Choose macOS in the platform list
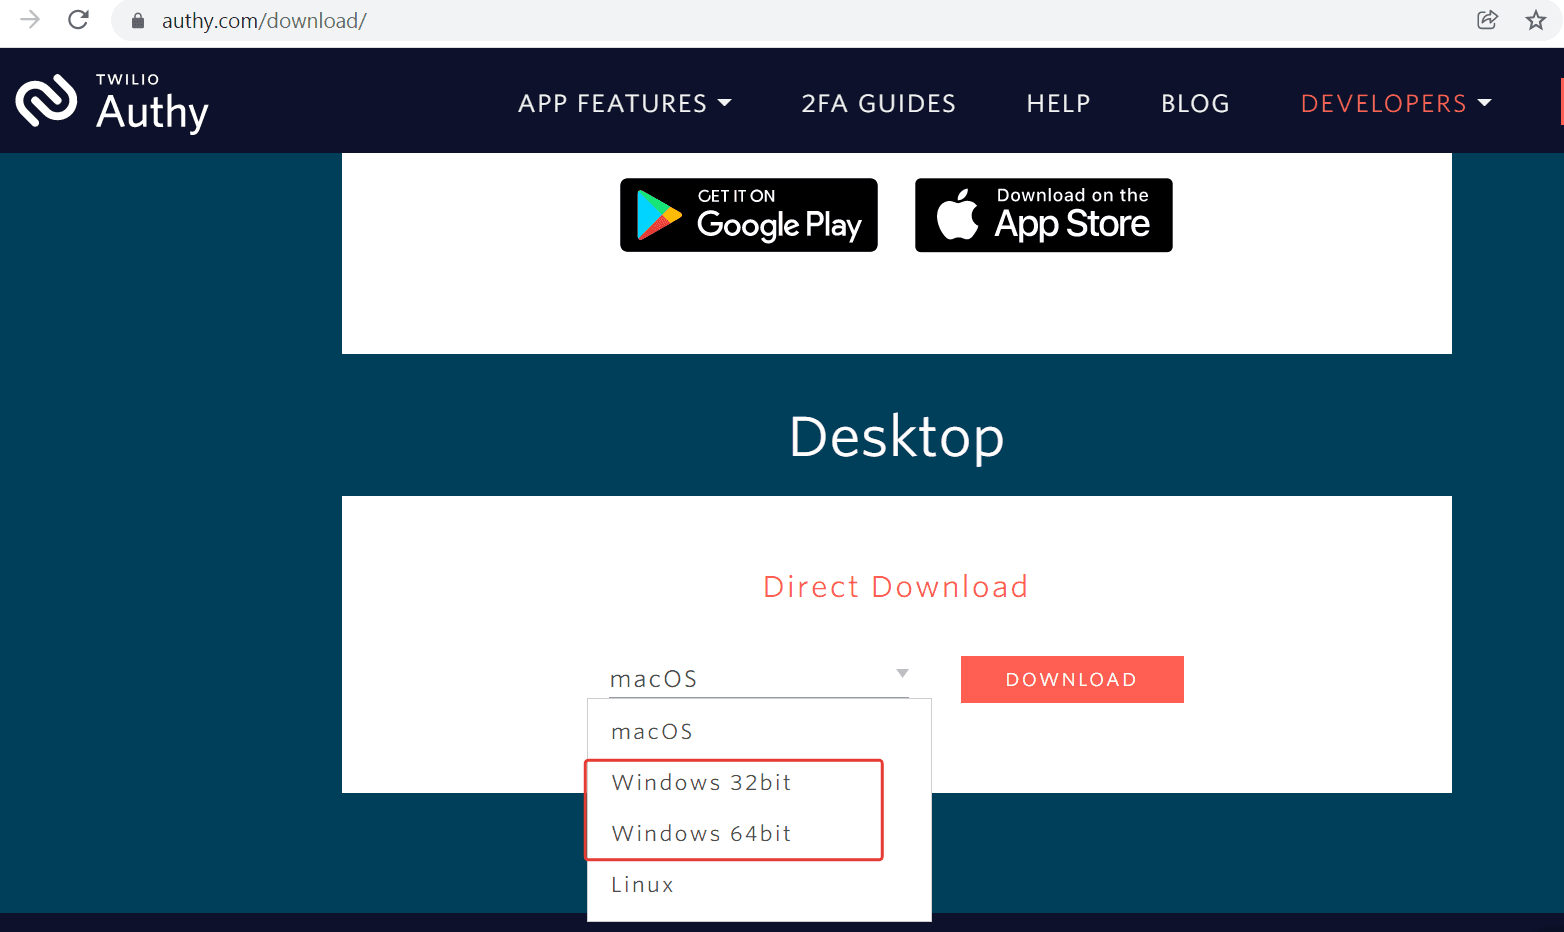Image resolution: width=1564 pixels, height=932 pixels. 652,732
